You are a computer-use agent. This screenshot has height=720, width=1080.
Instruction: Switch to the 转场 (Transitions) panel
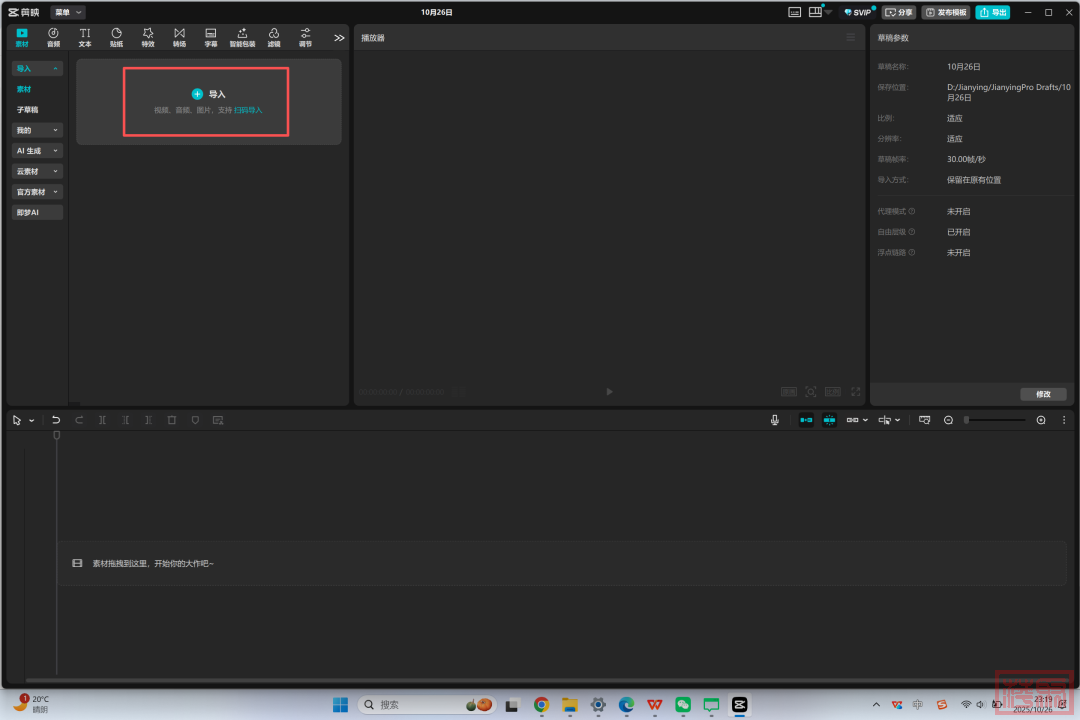pyautogui.click(x=179, y=37)
